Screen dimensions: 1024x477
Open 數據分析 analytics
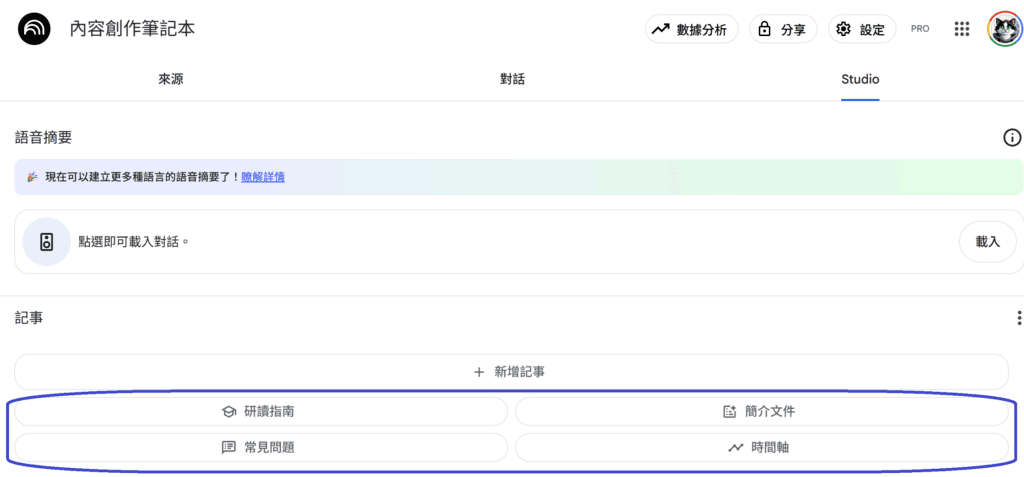click(691, 29)
